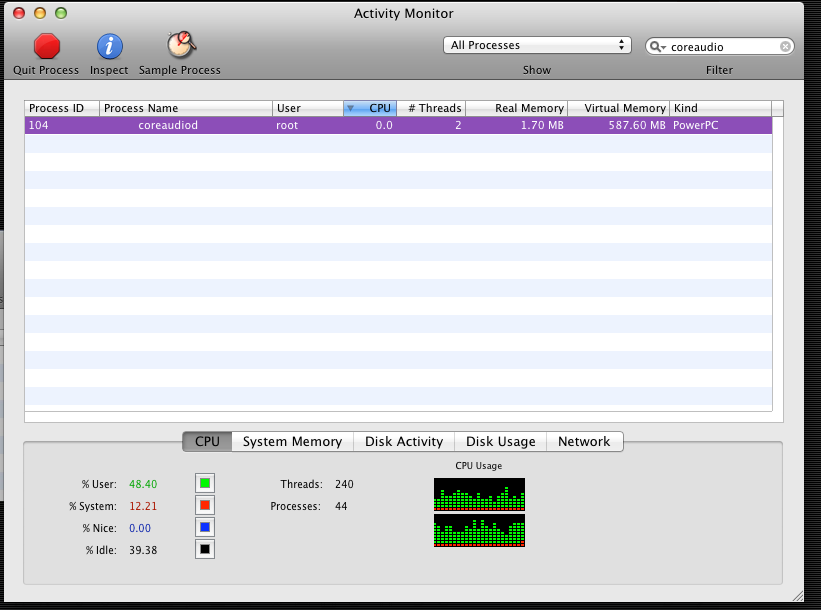Screen dimensions: 821x610
Task: Switch to the CPU tab
Action: (x=207, y=441)
